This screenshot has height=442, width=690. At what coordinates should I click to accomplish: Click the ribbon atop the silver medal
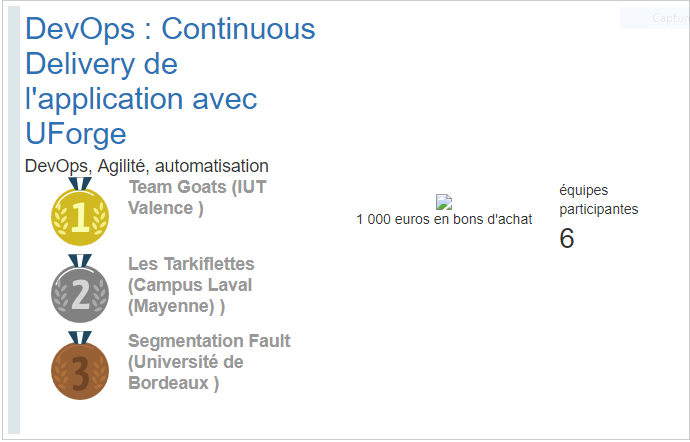pos(80,261)
